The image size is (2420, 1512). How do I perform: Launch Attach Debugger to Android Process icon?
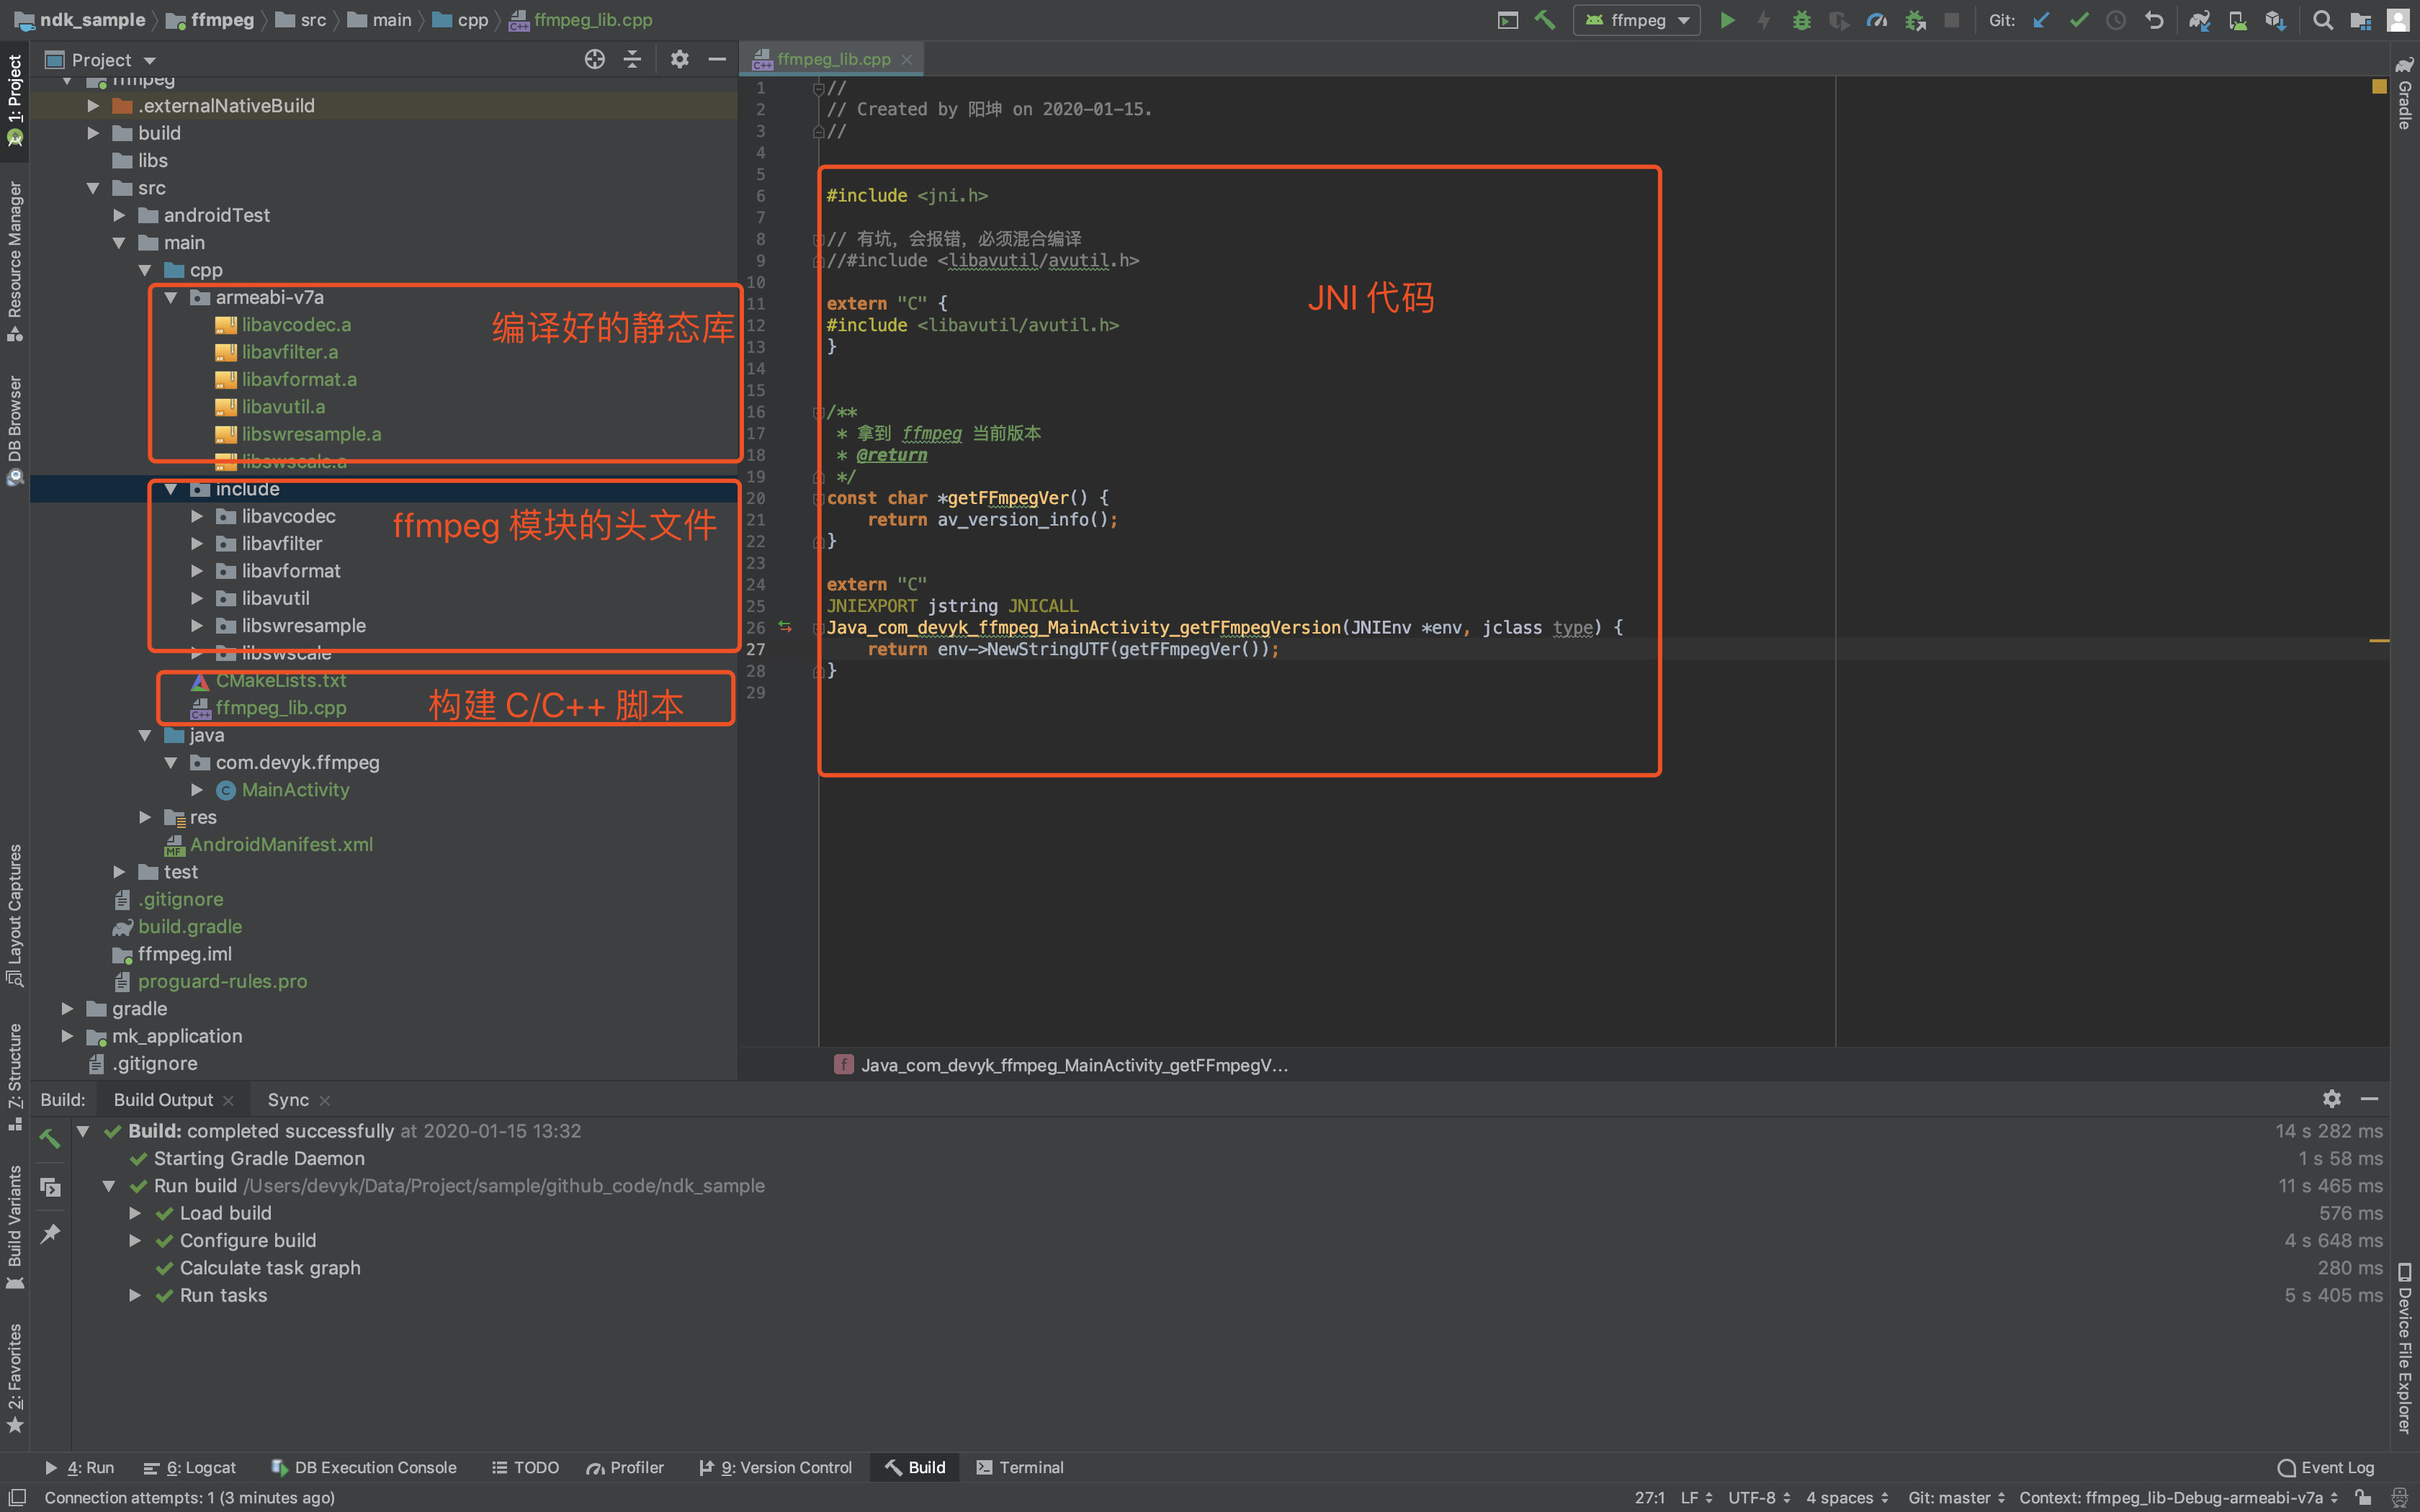[x=1915, y=20]
